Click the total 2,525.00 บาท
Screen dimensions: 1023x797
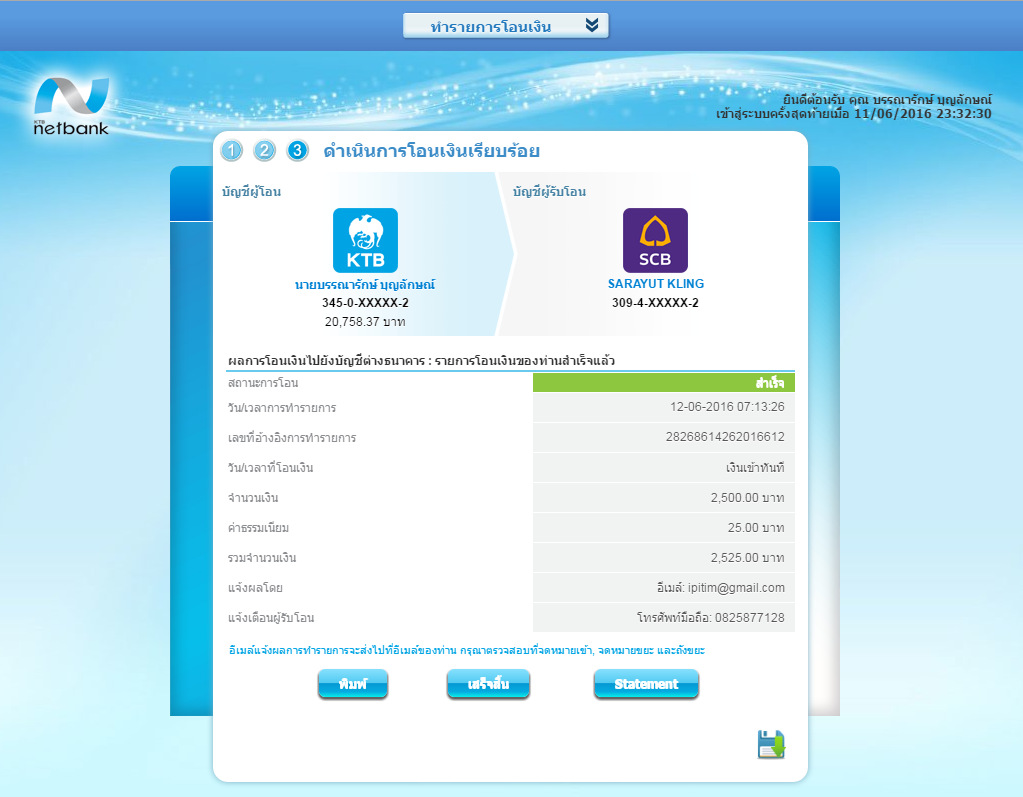click(x=748, y=558)
